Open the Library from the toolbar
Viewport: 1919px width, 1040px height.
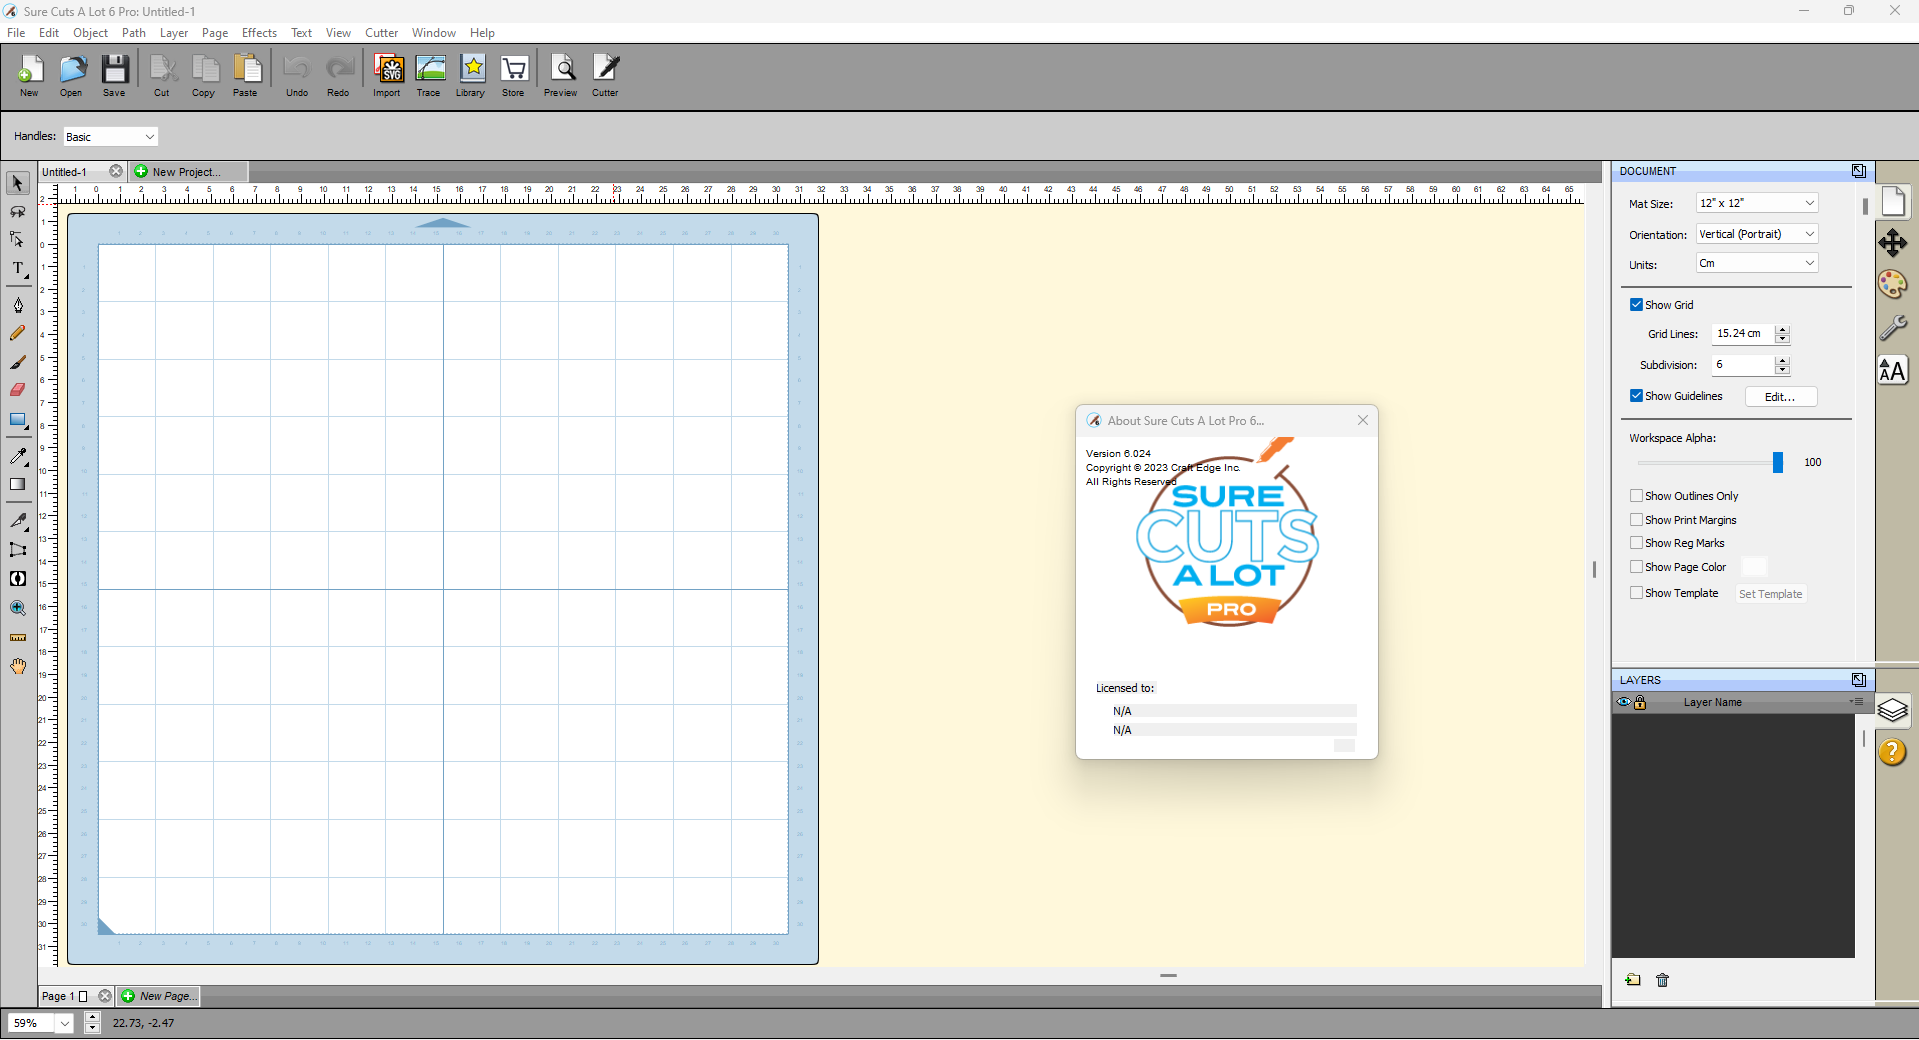(471, 76)
